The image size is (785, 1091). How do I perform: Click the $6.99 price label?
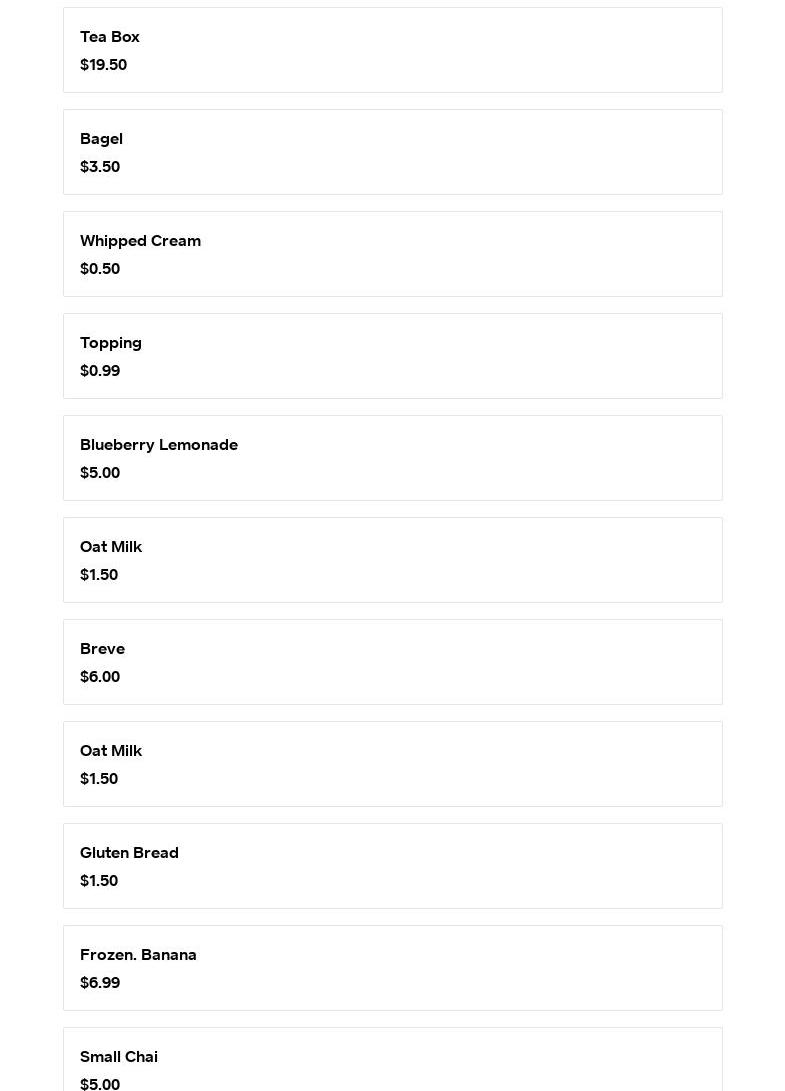click(100, 983)
